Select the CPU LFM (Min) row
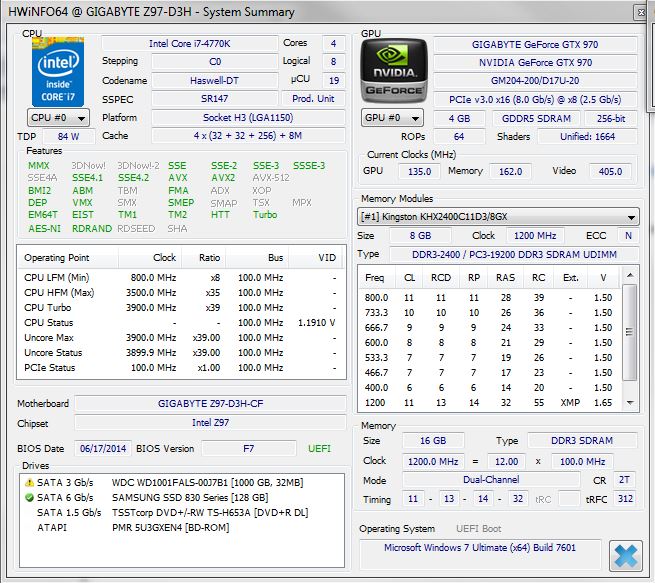The height and width of the screenshot is (583, 655). point(181,278)
